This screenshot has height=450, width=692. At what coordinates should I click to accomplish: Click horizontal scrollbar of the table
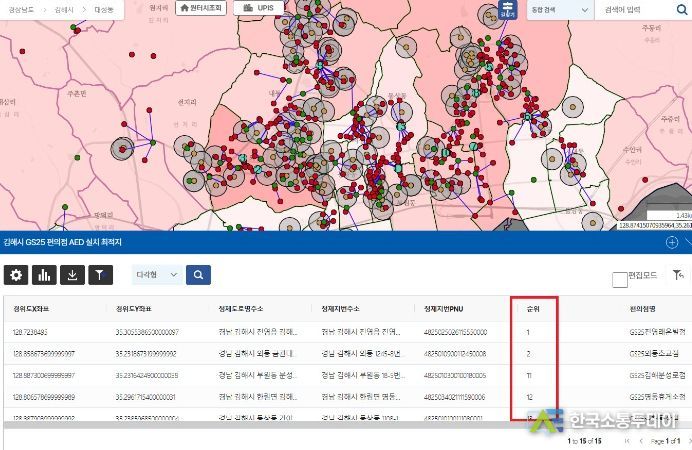(265, 425)
